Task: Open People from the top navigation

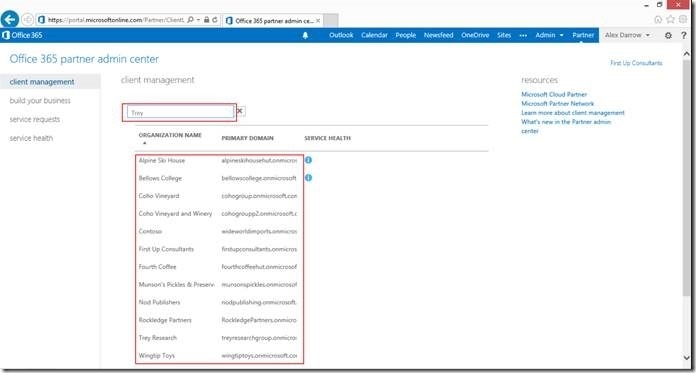Action: tap(406, 35)
